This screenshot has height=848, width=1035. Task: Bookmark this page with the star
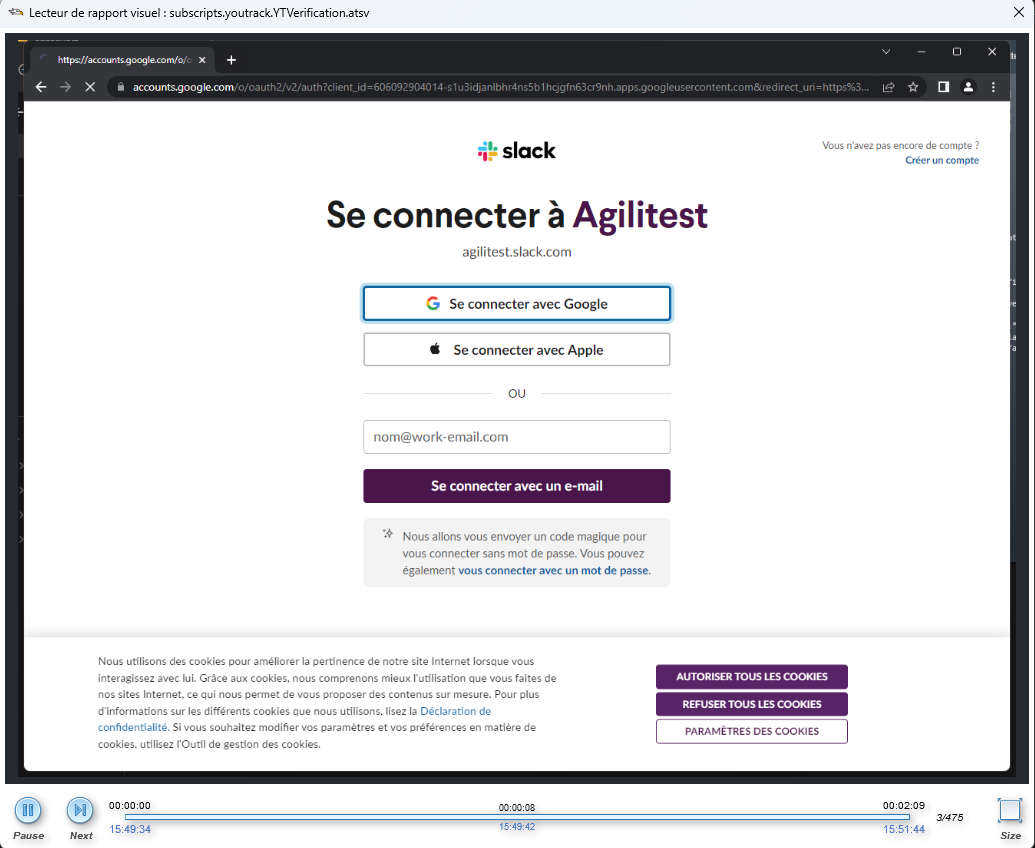[913, 87]
